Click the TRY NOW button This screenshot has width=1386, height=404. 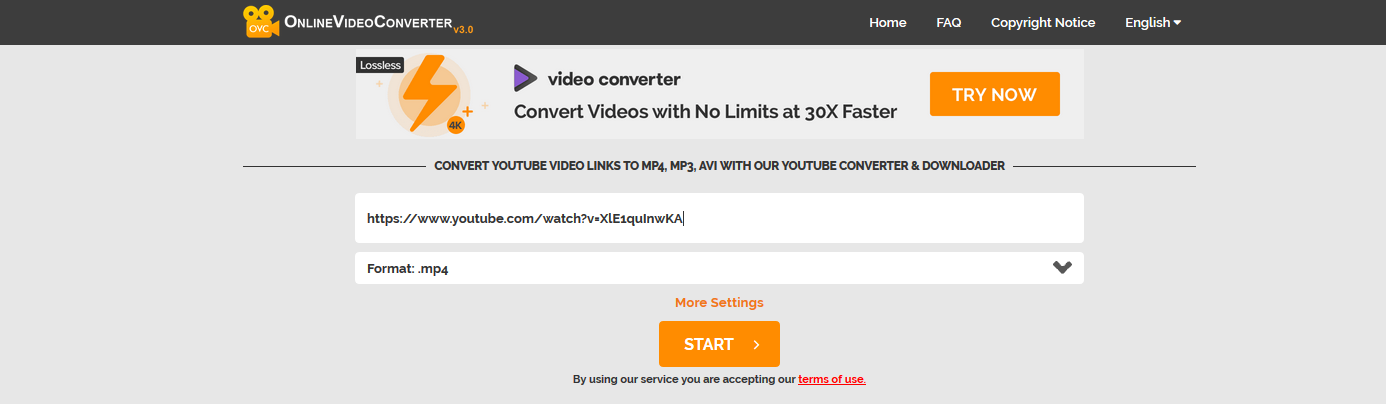coord(994,95)
